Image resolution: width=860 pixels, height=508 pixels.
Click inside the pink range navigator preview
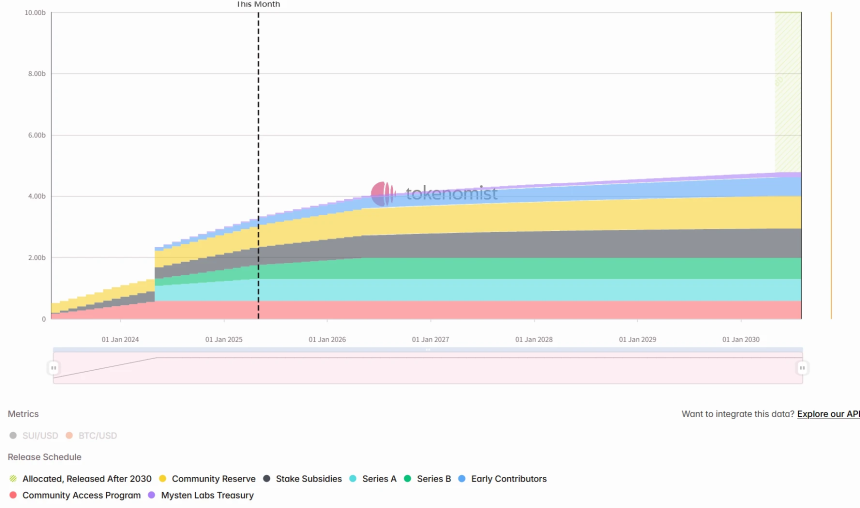click(430, 370)
